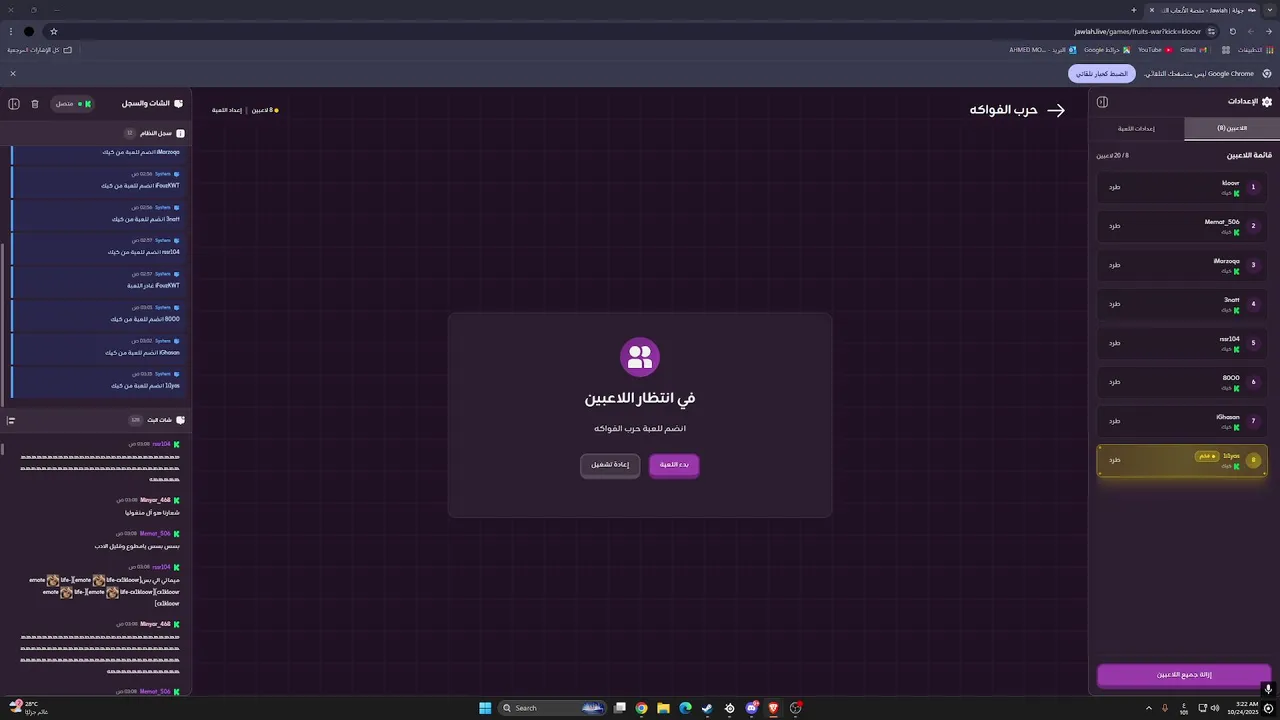Screen dimensions: 1280x720
Task: Show hidden system tray icons
Action: pos(1148,708)
